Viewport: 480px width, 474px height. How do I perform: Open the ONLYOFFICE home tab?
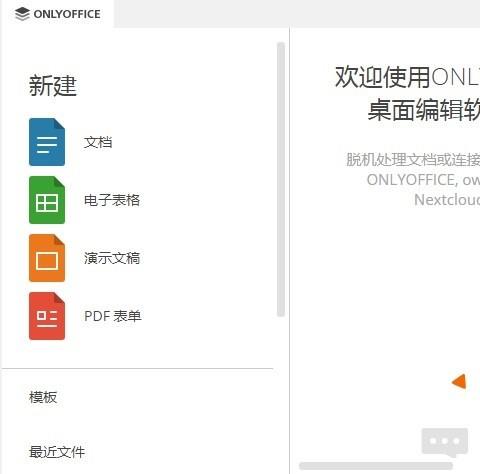tap(57, 14)
